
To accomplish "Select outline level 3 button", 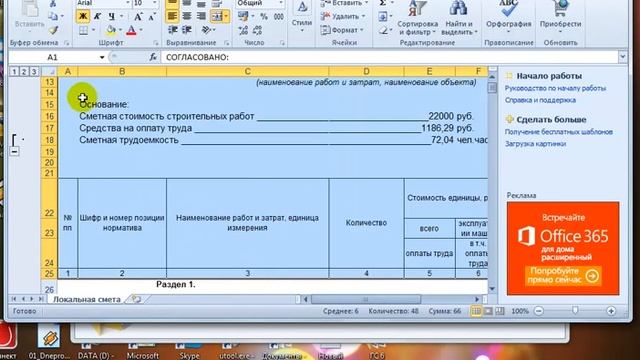I will 34,72.
